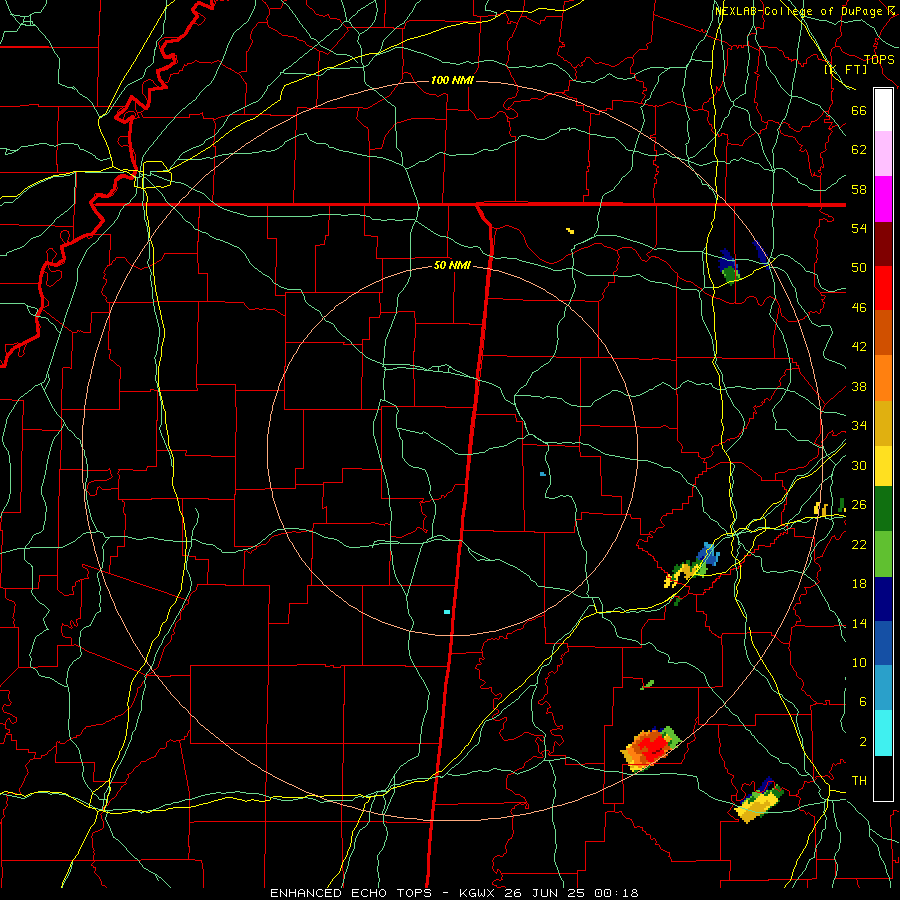Click the legend value 58
Viewport: 900px width, 900px height.
[859, 189]
